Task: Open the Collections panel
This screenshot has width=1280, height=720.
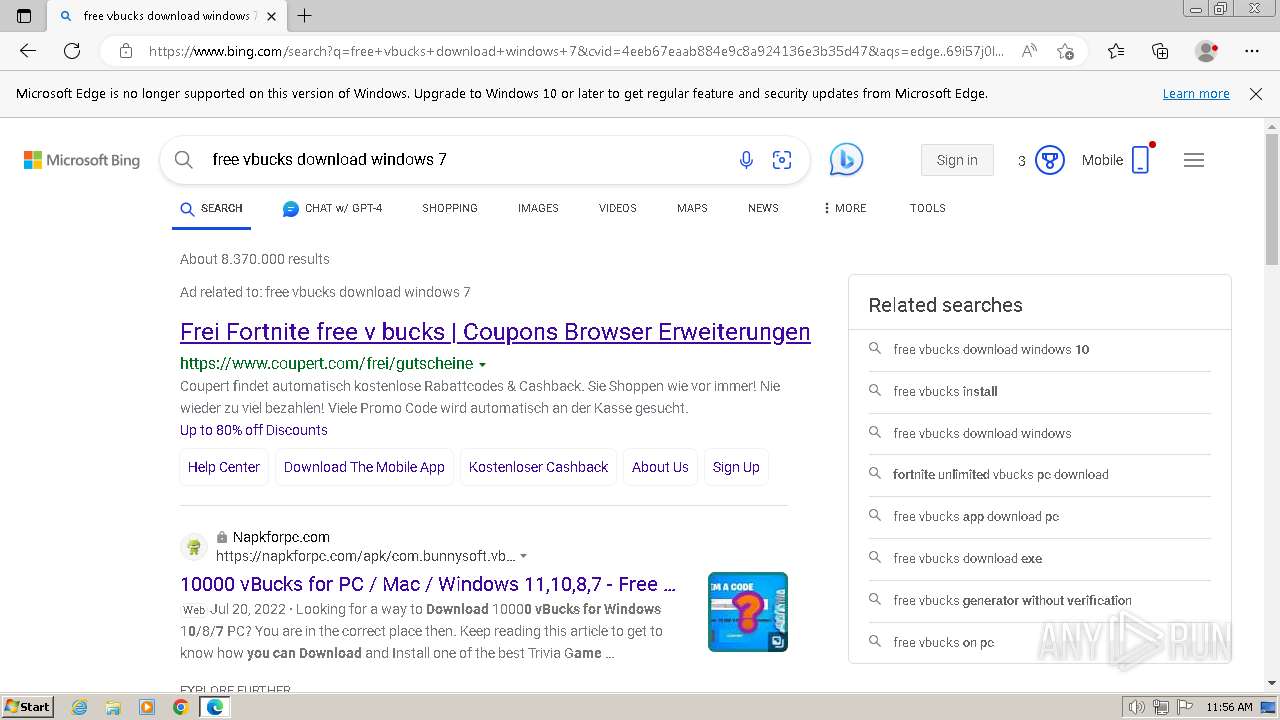Action: [x=1160, y=51]
